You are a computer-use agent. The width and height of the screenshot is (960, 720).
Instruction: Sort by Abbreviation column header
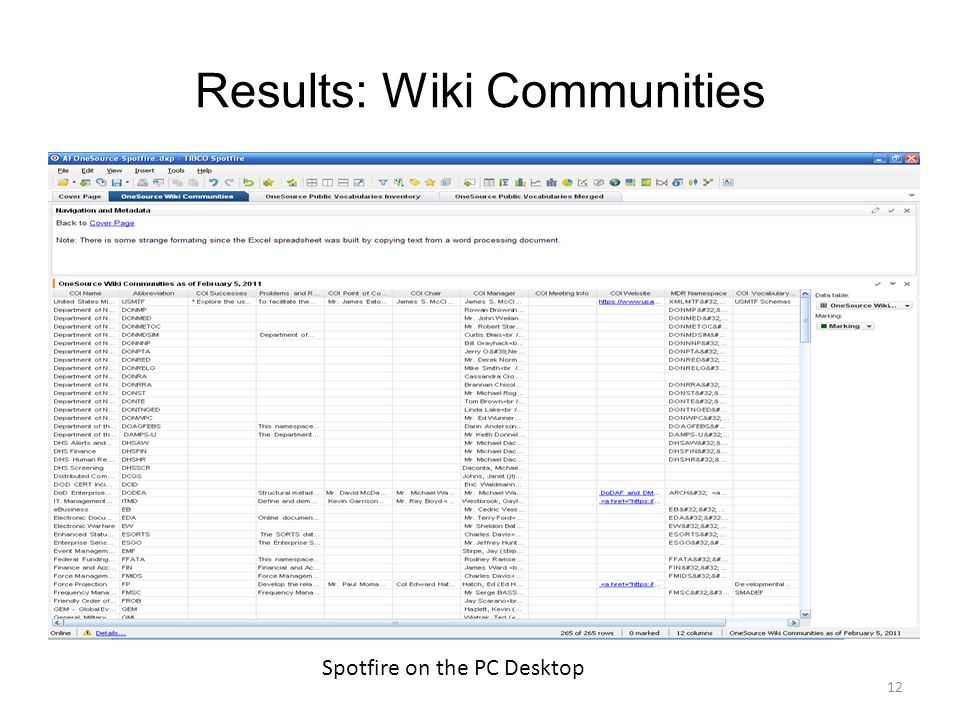click(x=154, y=293)
